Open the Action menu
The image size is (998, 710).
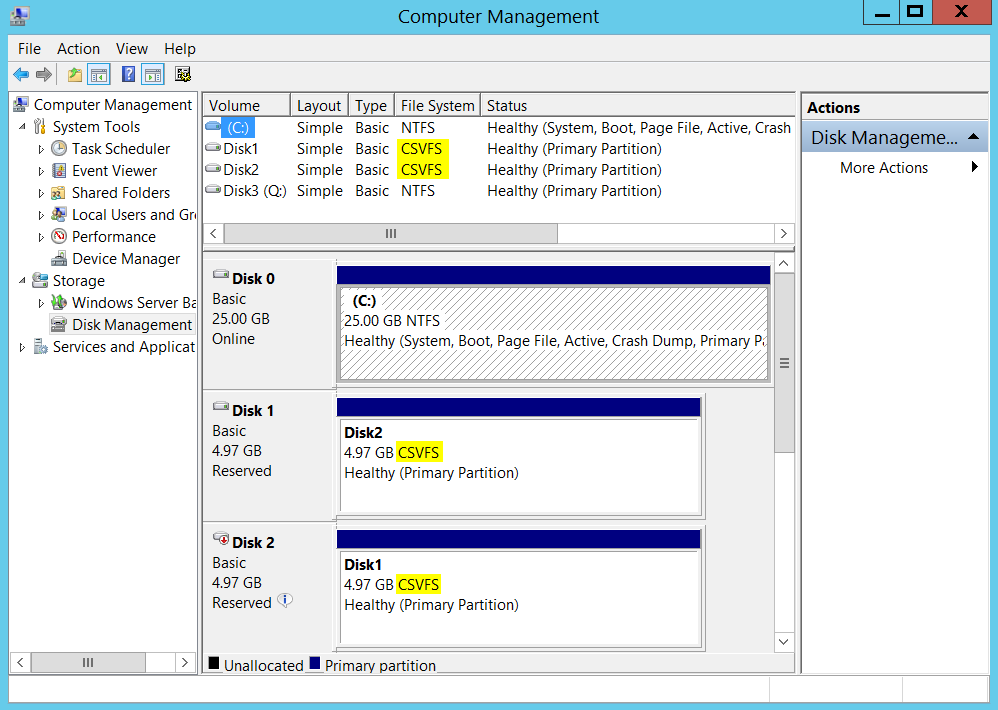[78, 48]
